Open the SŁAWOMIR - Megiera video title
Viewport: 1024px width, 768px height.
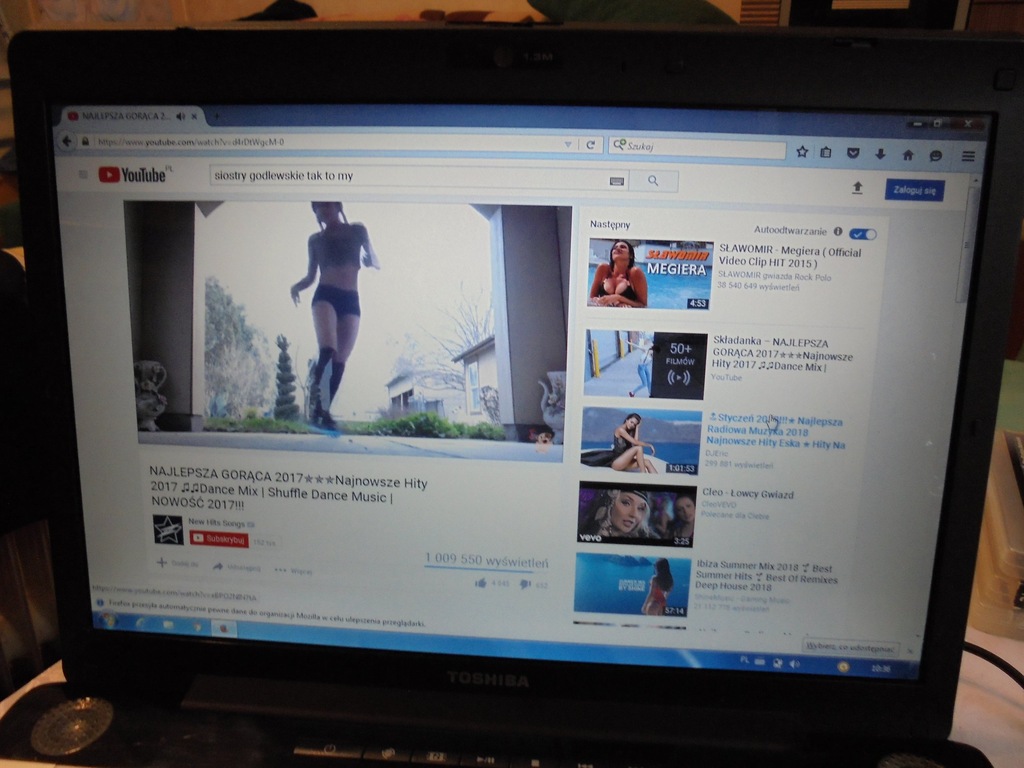(790, 256)
